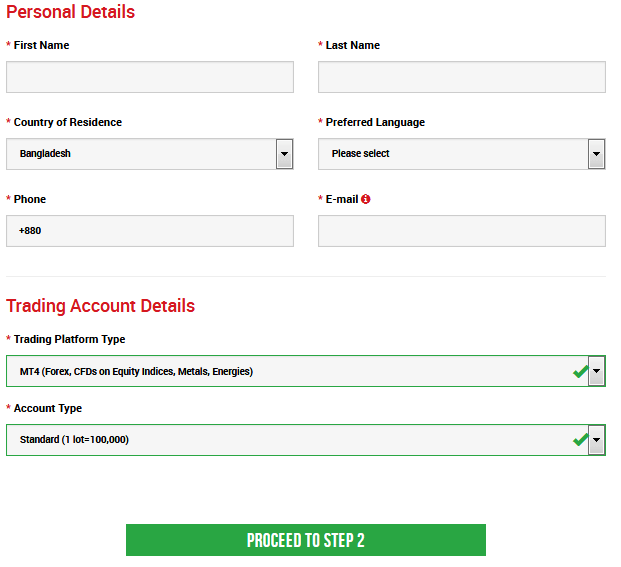Click the MT4 platform selection box
The width and height of the screenshot is (621, 567).
click(x=290, y=372)
